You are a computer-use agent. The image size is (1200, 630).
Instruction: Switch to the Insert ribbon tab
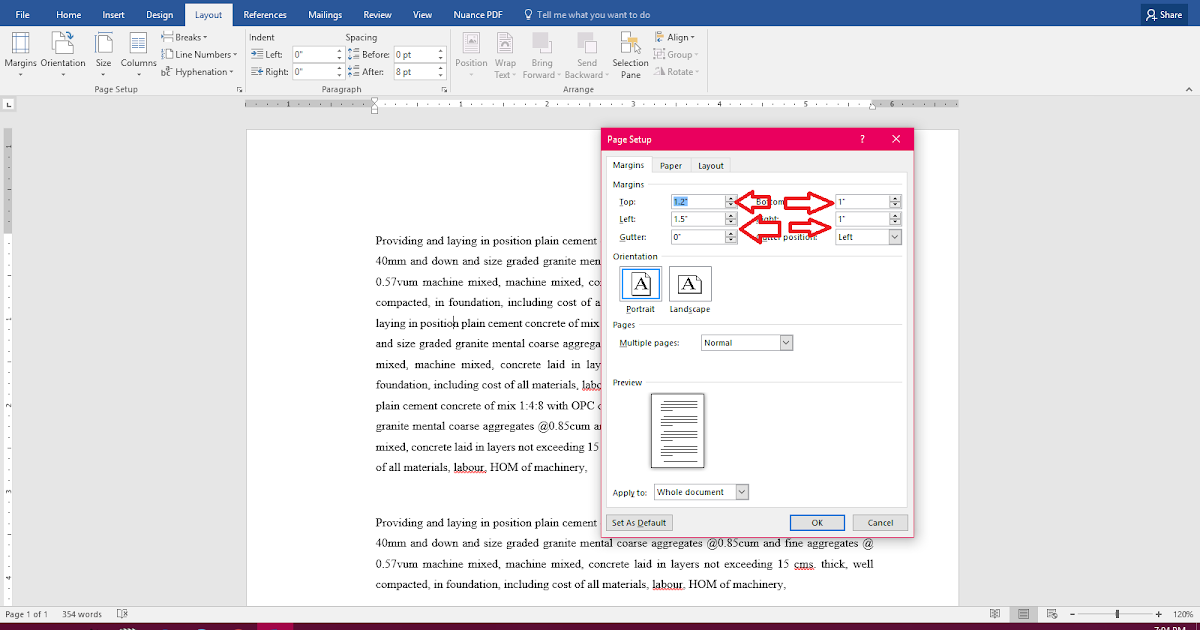click(113, 15)
